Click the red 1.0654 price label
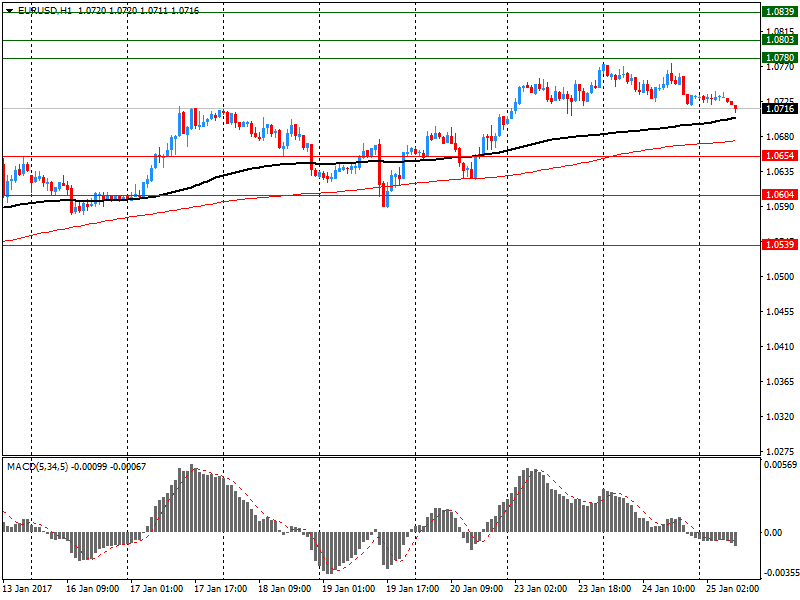This screenshot has width=800, height=600. [780, 156]
